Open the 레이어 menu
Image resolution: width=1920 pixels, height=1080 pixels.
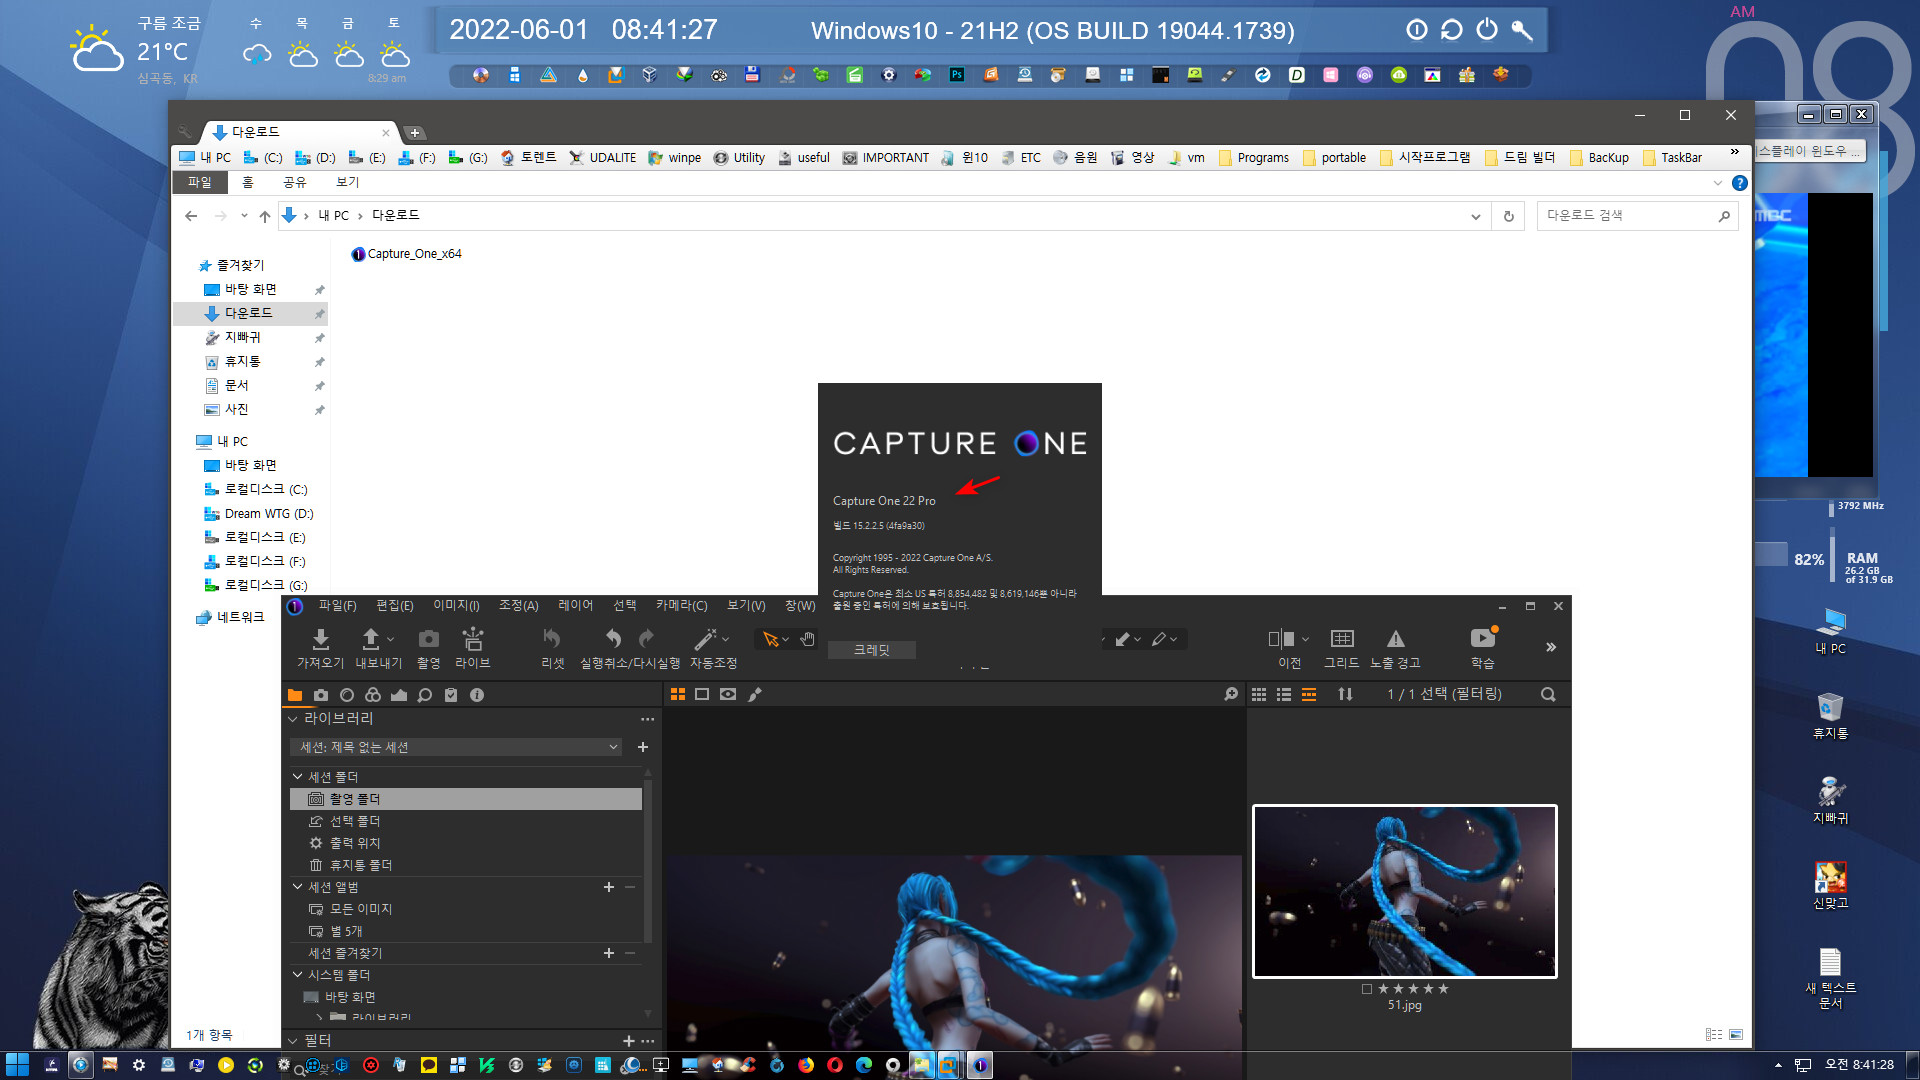pyautogui.click(x=575, y=606)
